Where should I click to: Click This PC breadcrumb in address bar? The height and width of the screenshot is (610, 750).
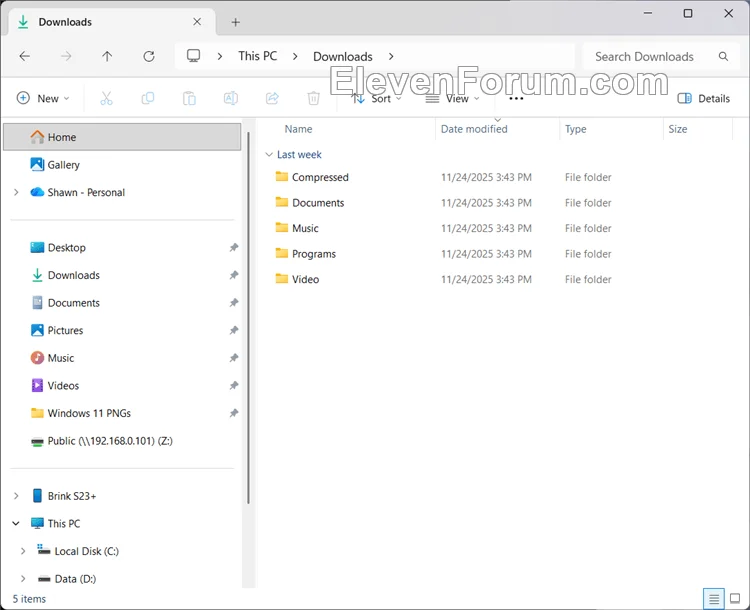258,56
